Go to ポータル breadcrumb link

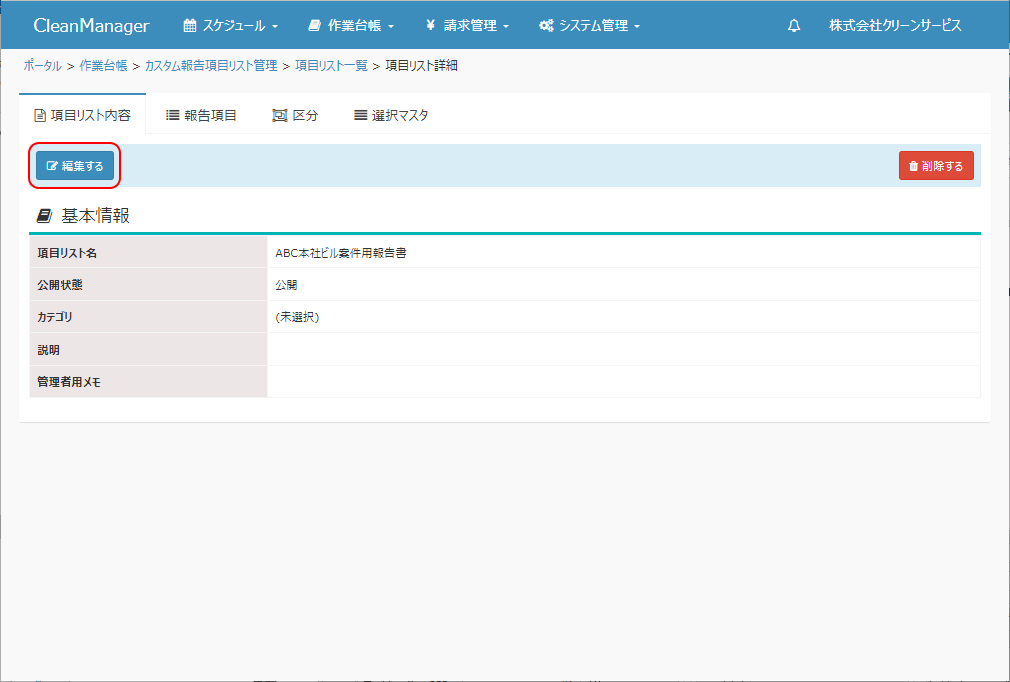(x=42, y=66)
